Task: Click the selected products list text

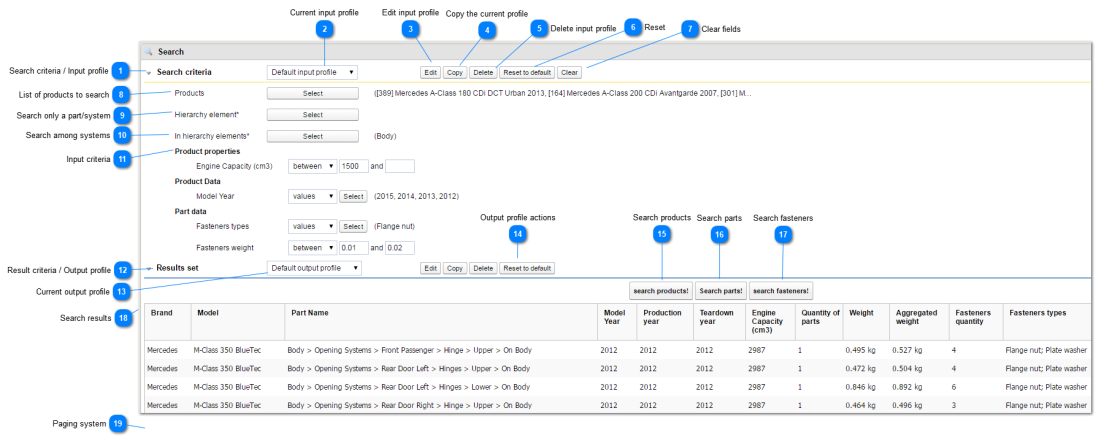Action: click(563, 93)
